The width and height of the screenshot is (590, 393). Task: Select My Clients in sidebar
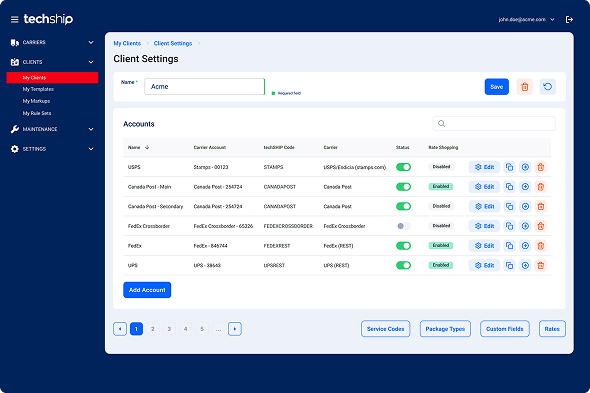52,78
